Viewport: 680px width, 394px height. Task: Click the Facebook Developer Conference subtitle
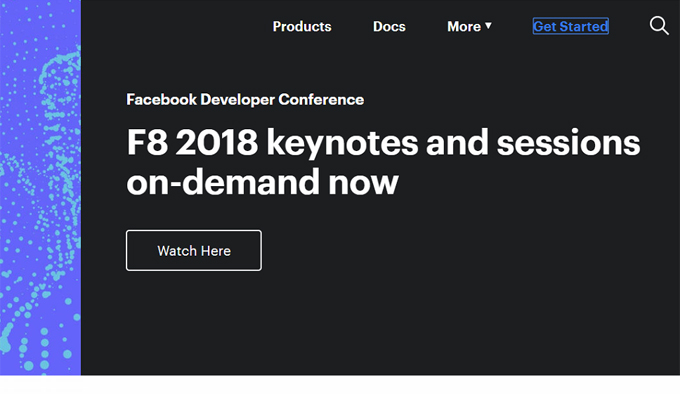tap(245, 100)
